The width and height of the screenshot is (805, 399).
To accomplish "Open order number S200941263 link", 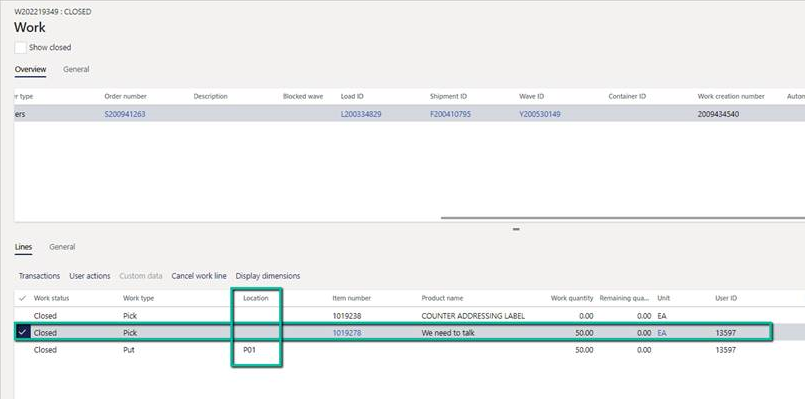I will (125, 114).
